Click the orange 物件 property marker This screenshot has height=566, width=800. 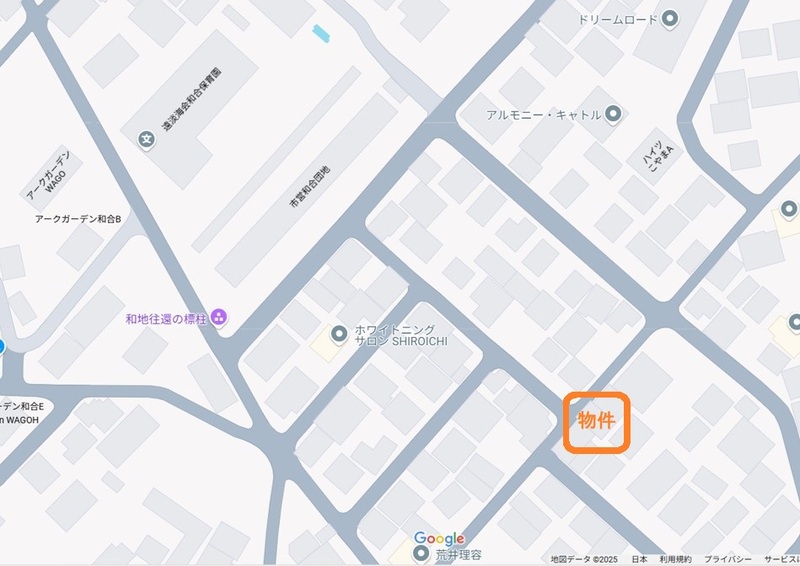[596, 422]
